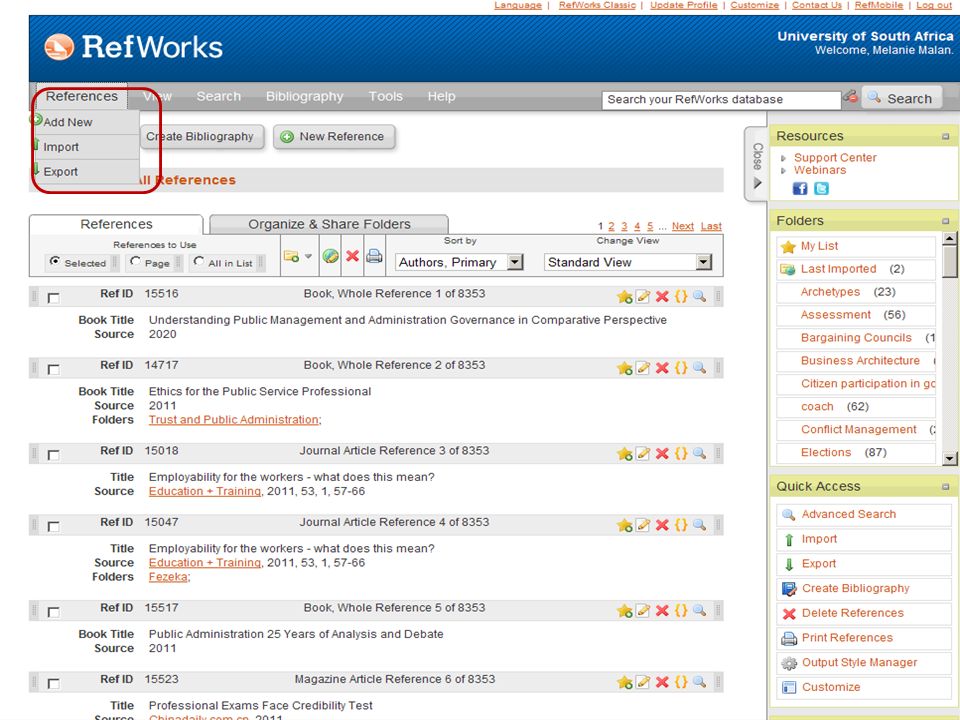Click the RefWorks logo
The height and width of the screenshot is (720, 960).
(133, 47)
